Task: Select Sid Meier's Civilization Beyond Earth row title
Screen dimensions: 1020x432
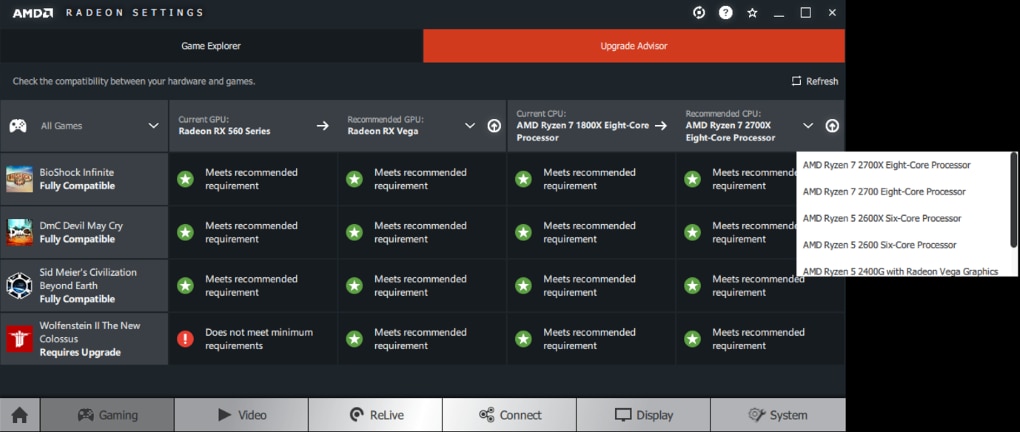Action: point(88,278)
